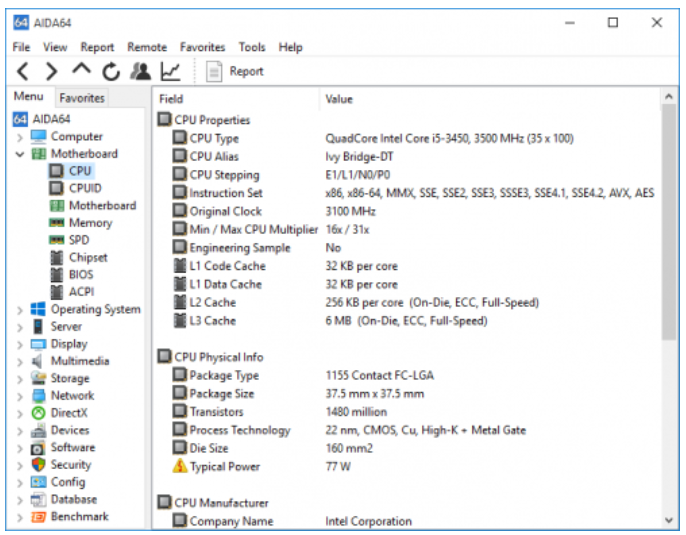Select the Typical Power warning row
This screenshot has width=686, height=535.
(x=224, y=467)
